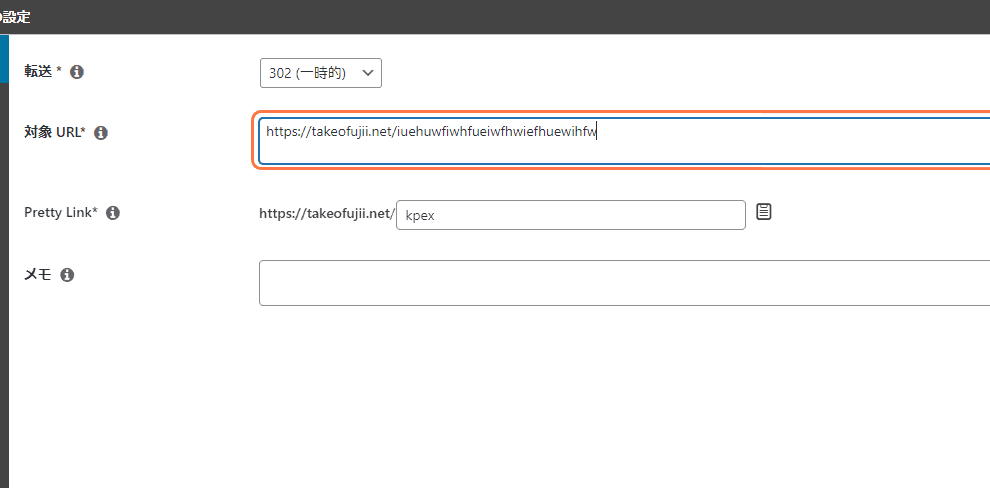Click the info icon beside メモ

(x=67, y=275)
